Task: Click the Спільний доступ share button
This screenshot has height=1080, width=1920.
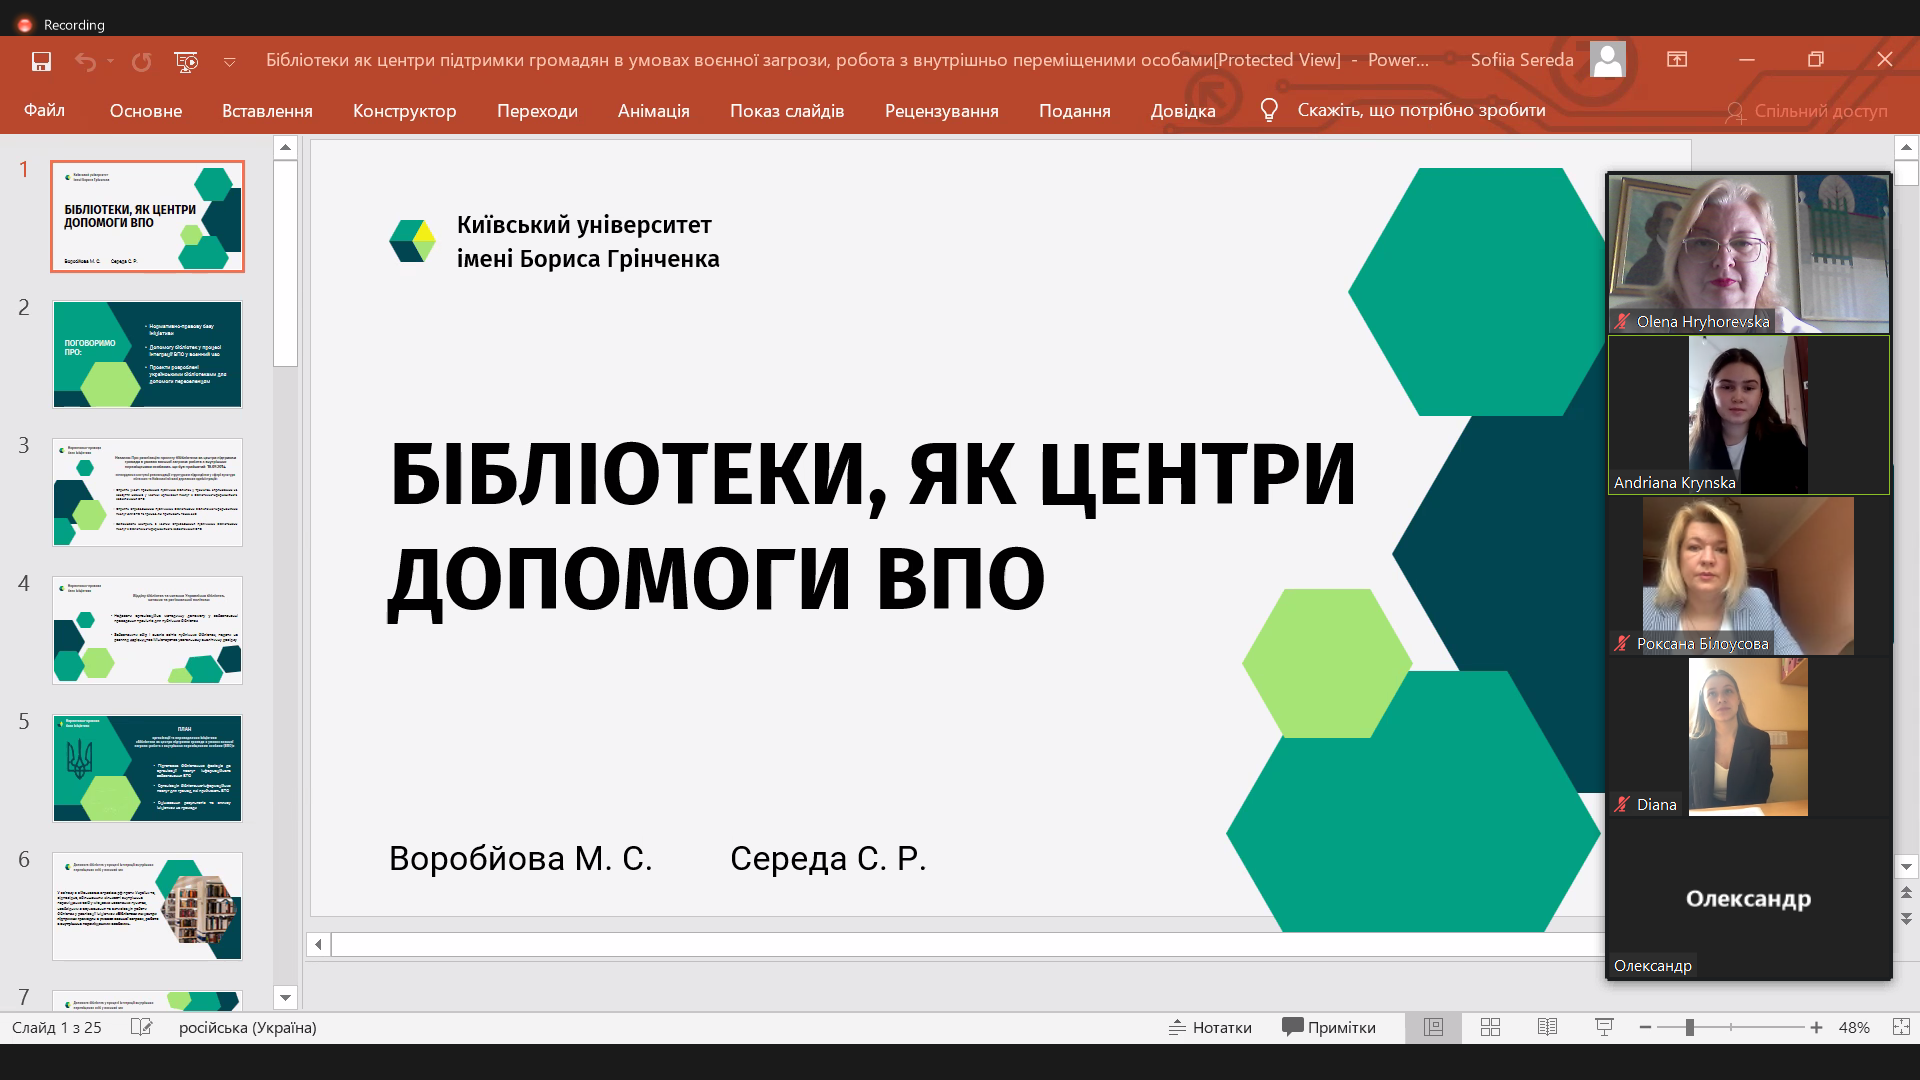Action: (1807, 111)
